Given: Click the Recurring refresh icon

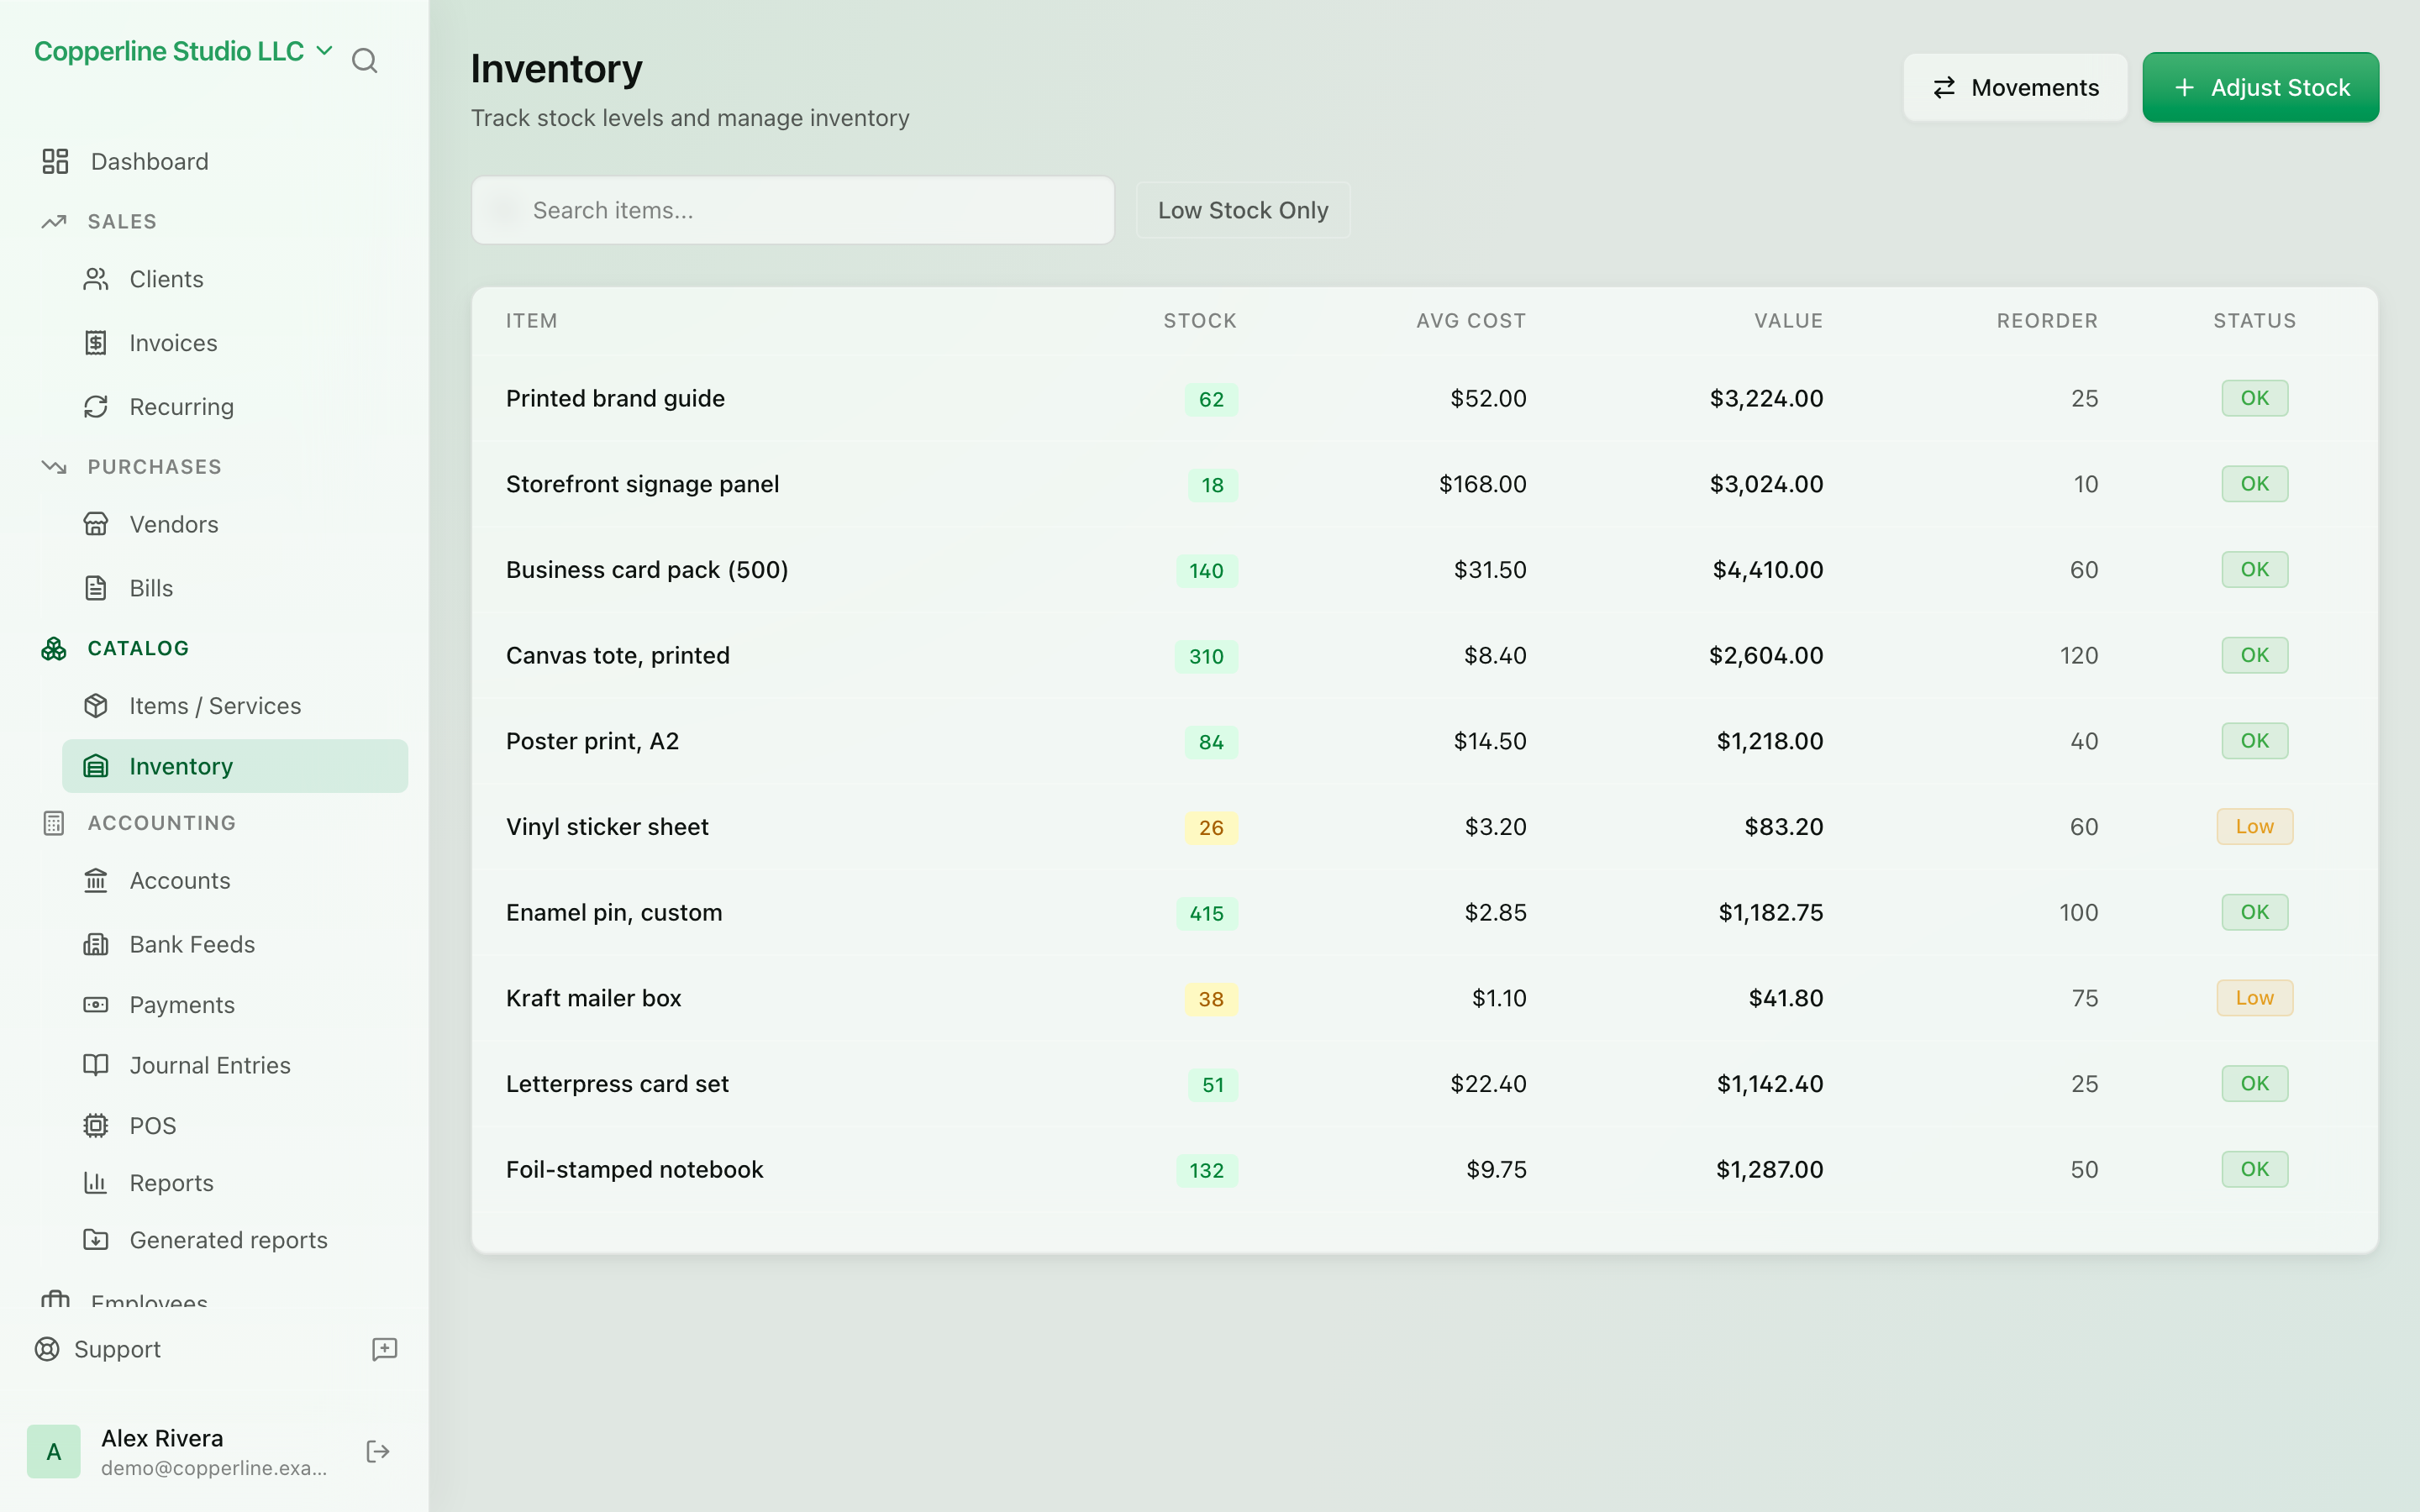Looking at the screenshot, I should point(96,407).
